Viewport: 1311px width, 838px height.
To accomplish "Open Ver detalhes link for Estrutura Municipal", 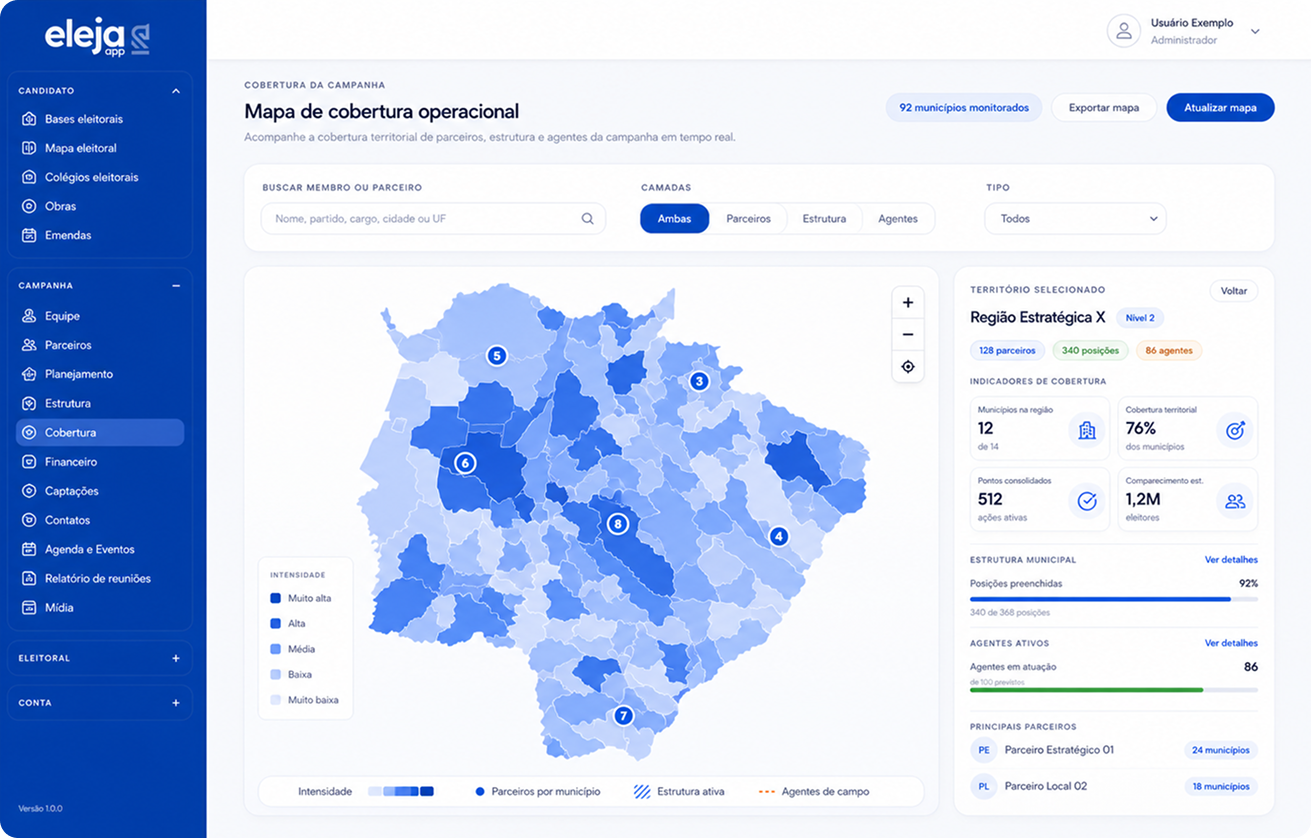I will pos(1231,560).
